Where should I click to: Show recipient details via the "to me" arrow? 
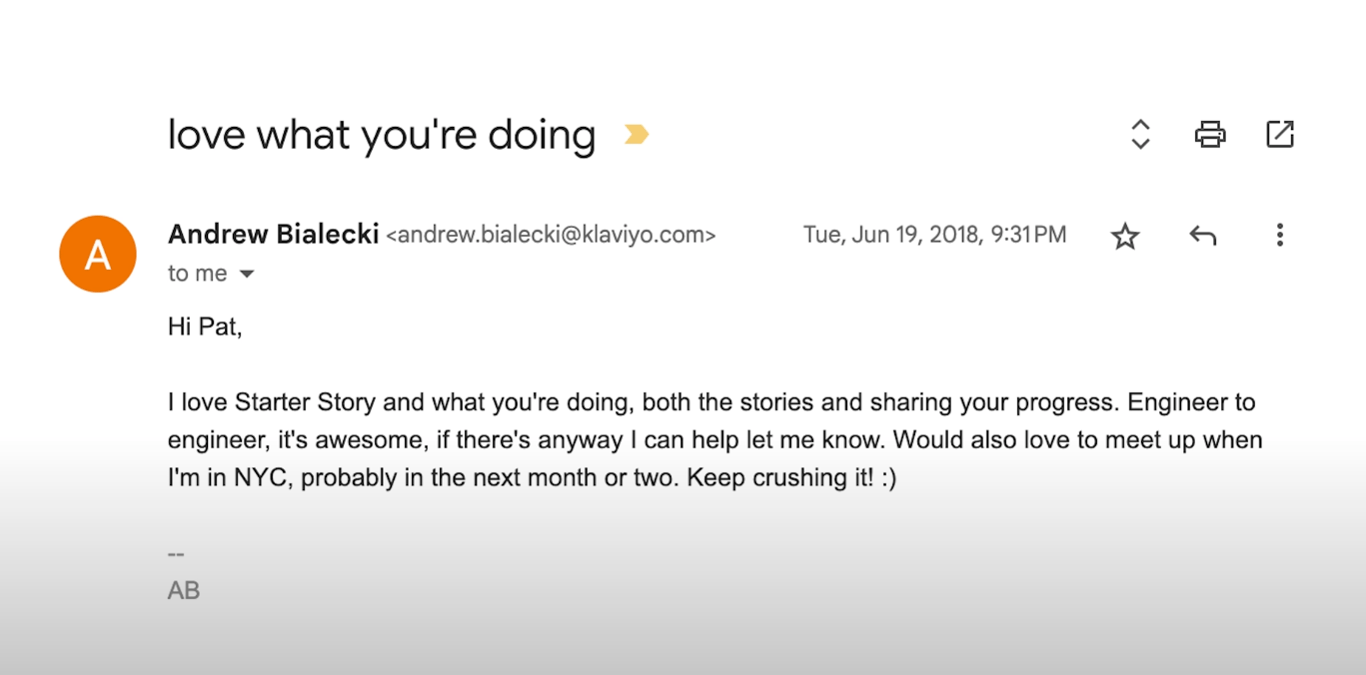[x=247, y=274]
